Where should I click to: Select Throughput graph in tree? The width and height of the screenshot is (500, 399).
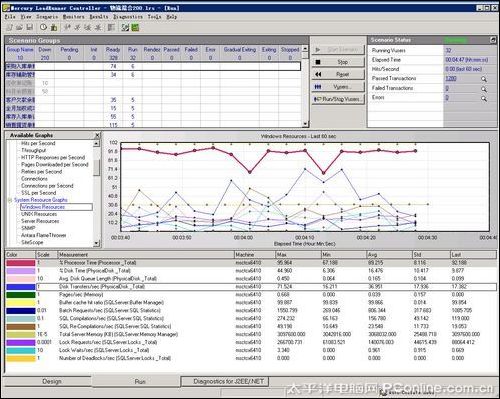tap(33, 150)
